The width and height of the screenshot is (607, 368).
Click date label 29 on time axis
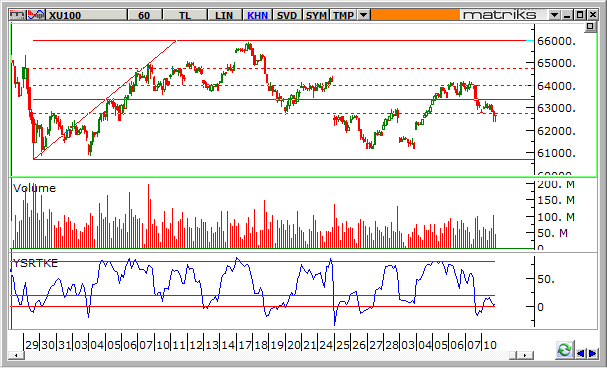[x=32, y=344]
